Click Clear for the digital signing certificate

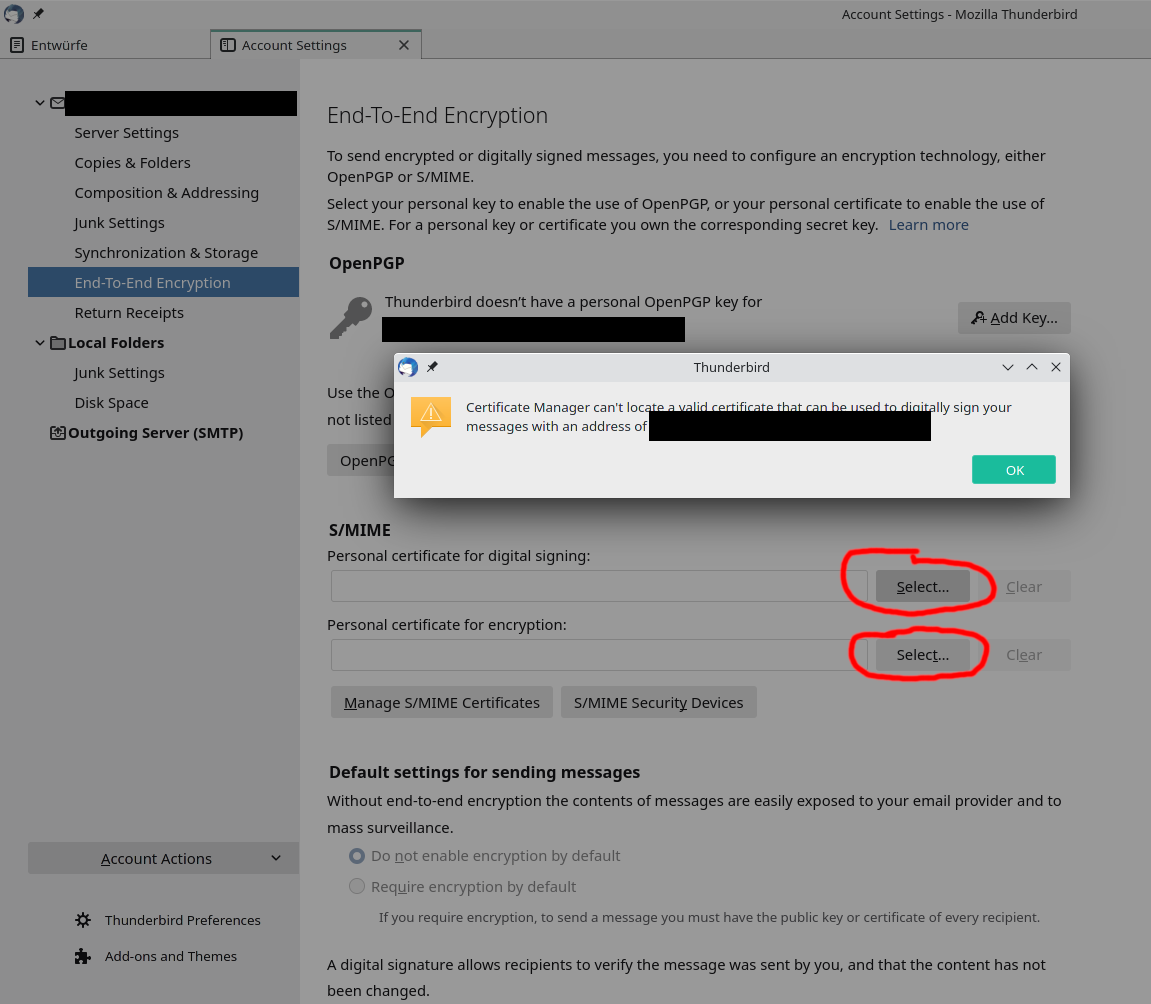1023,586
